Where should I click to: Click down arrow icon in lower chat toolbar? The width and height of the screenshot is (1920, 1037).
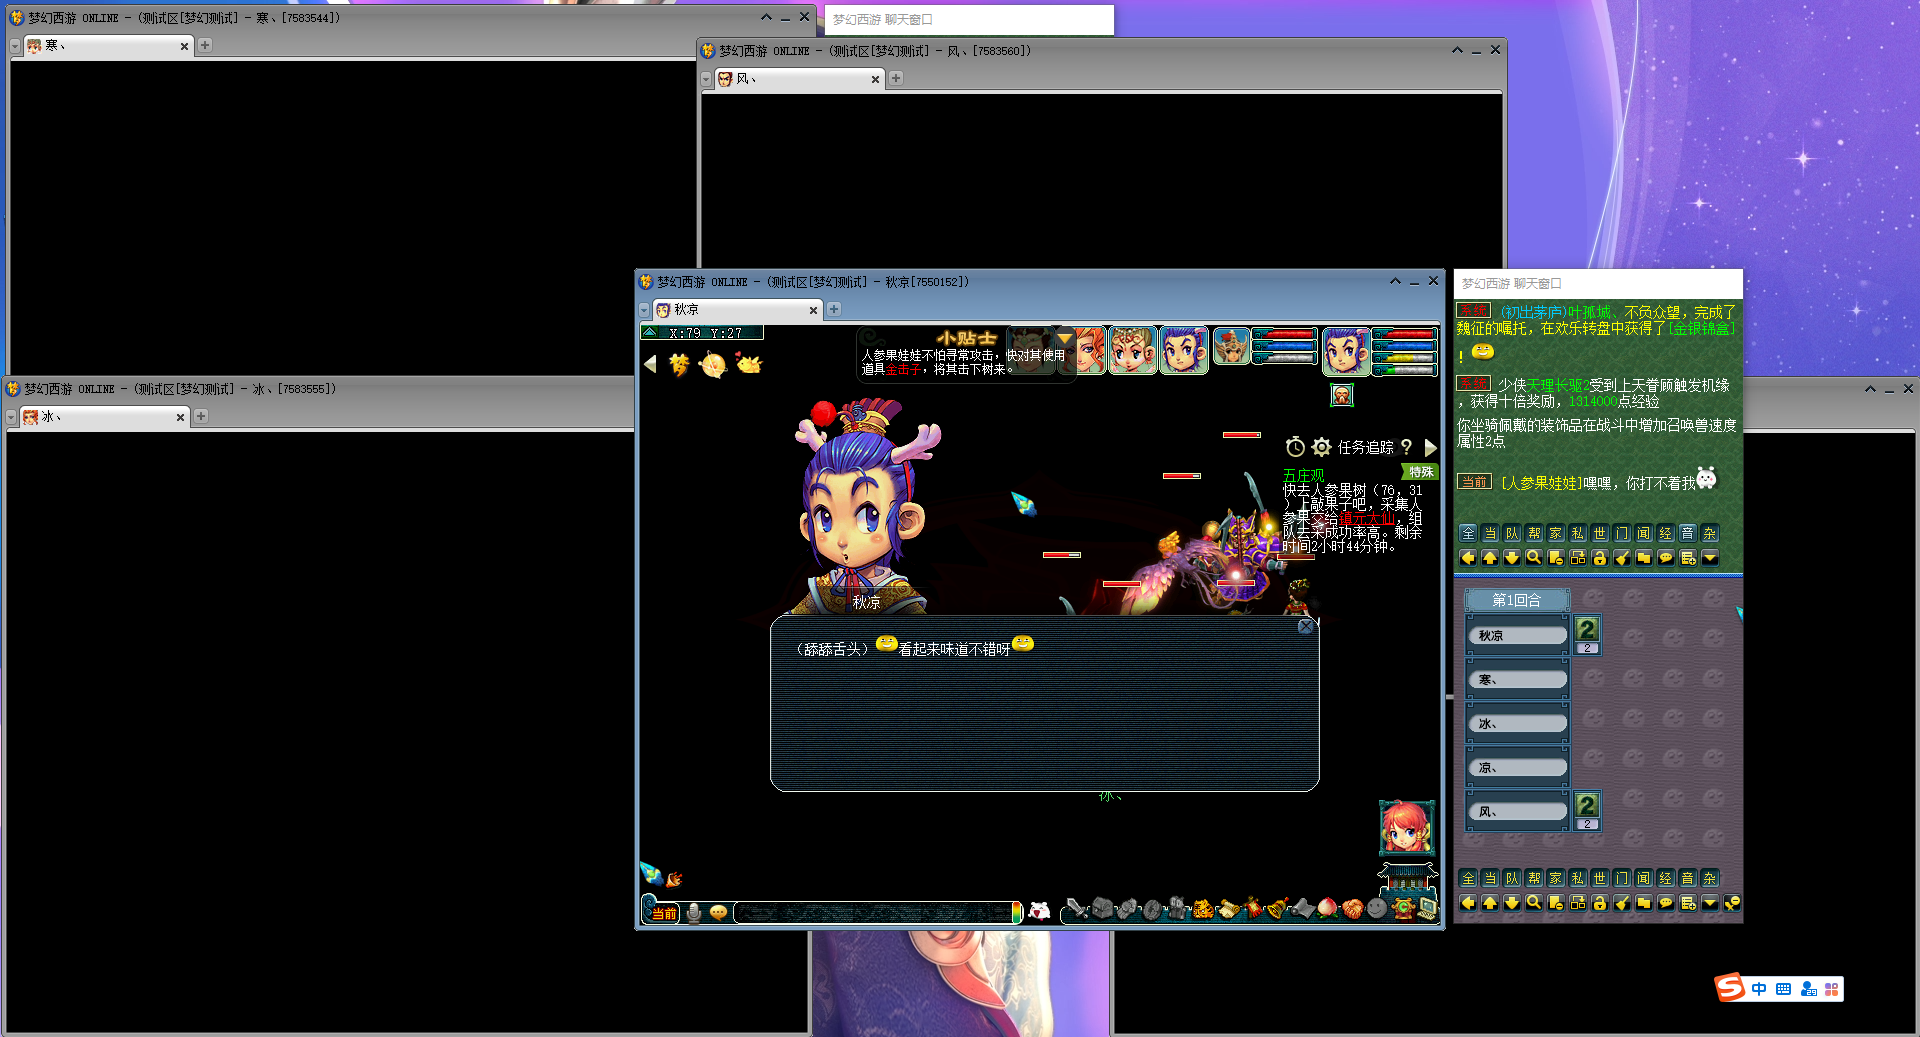[x=1512, y=903]
